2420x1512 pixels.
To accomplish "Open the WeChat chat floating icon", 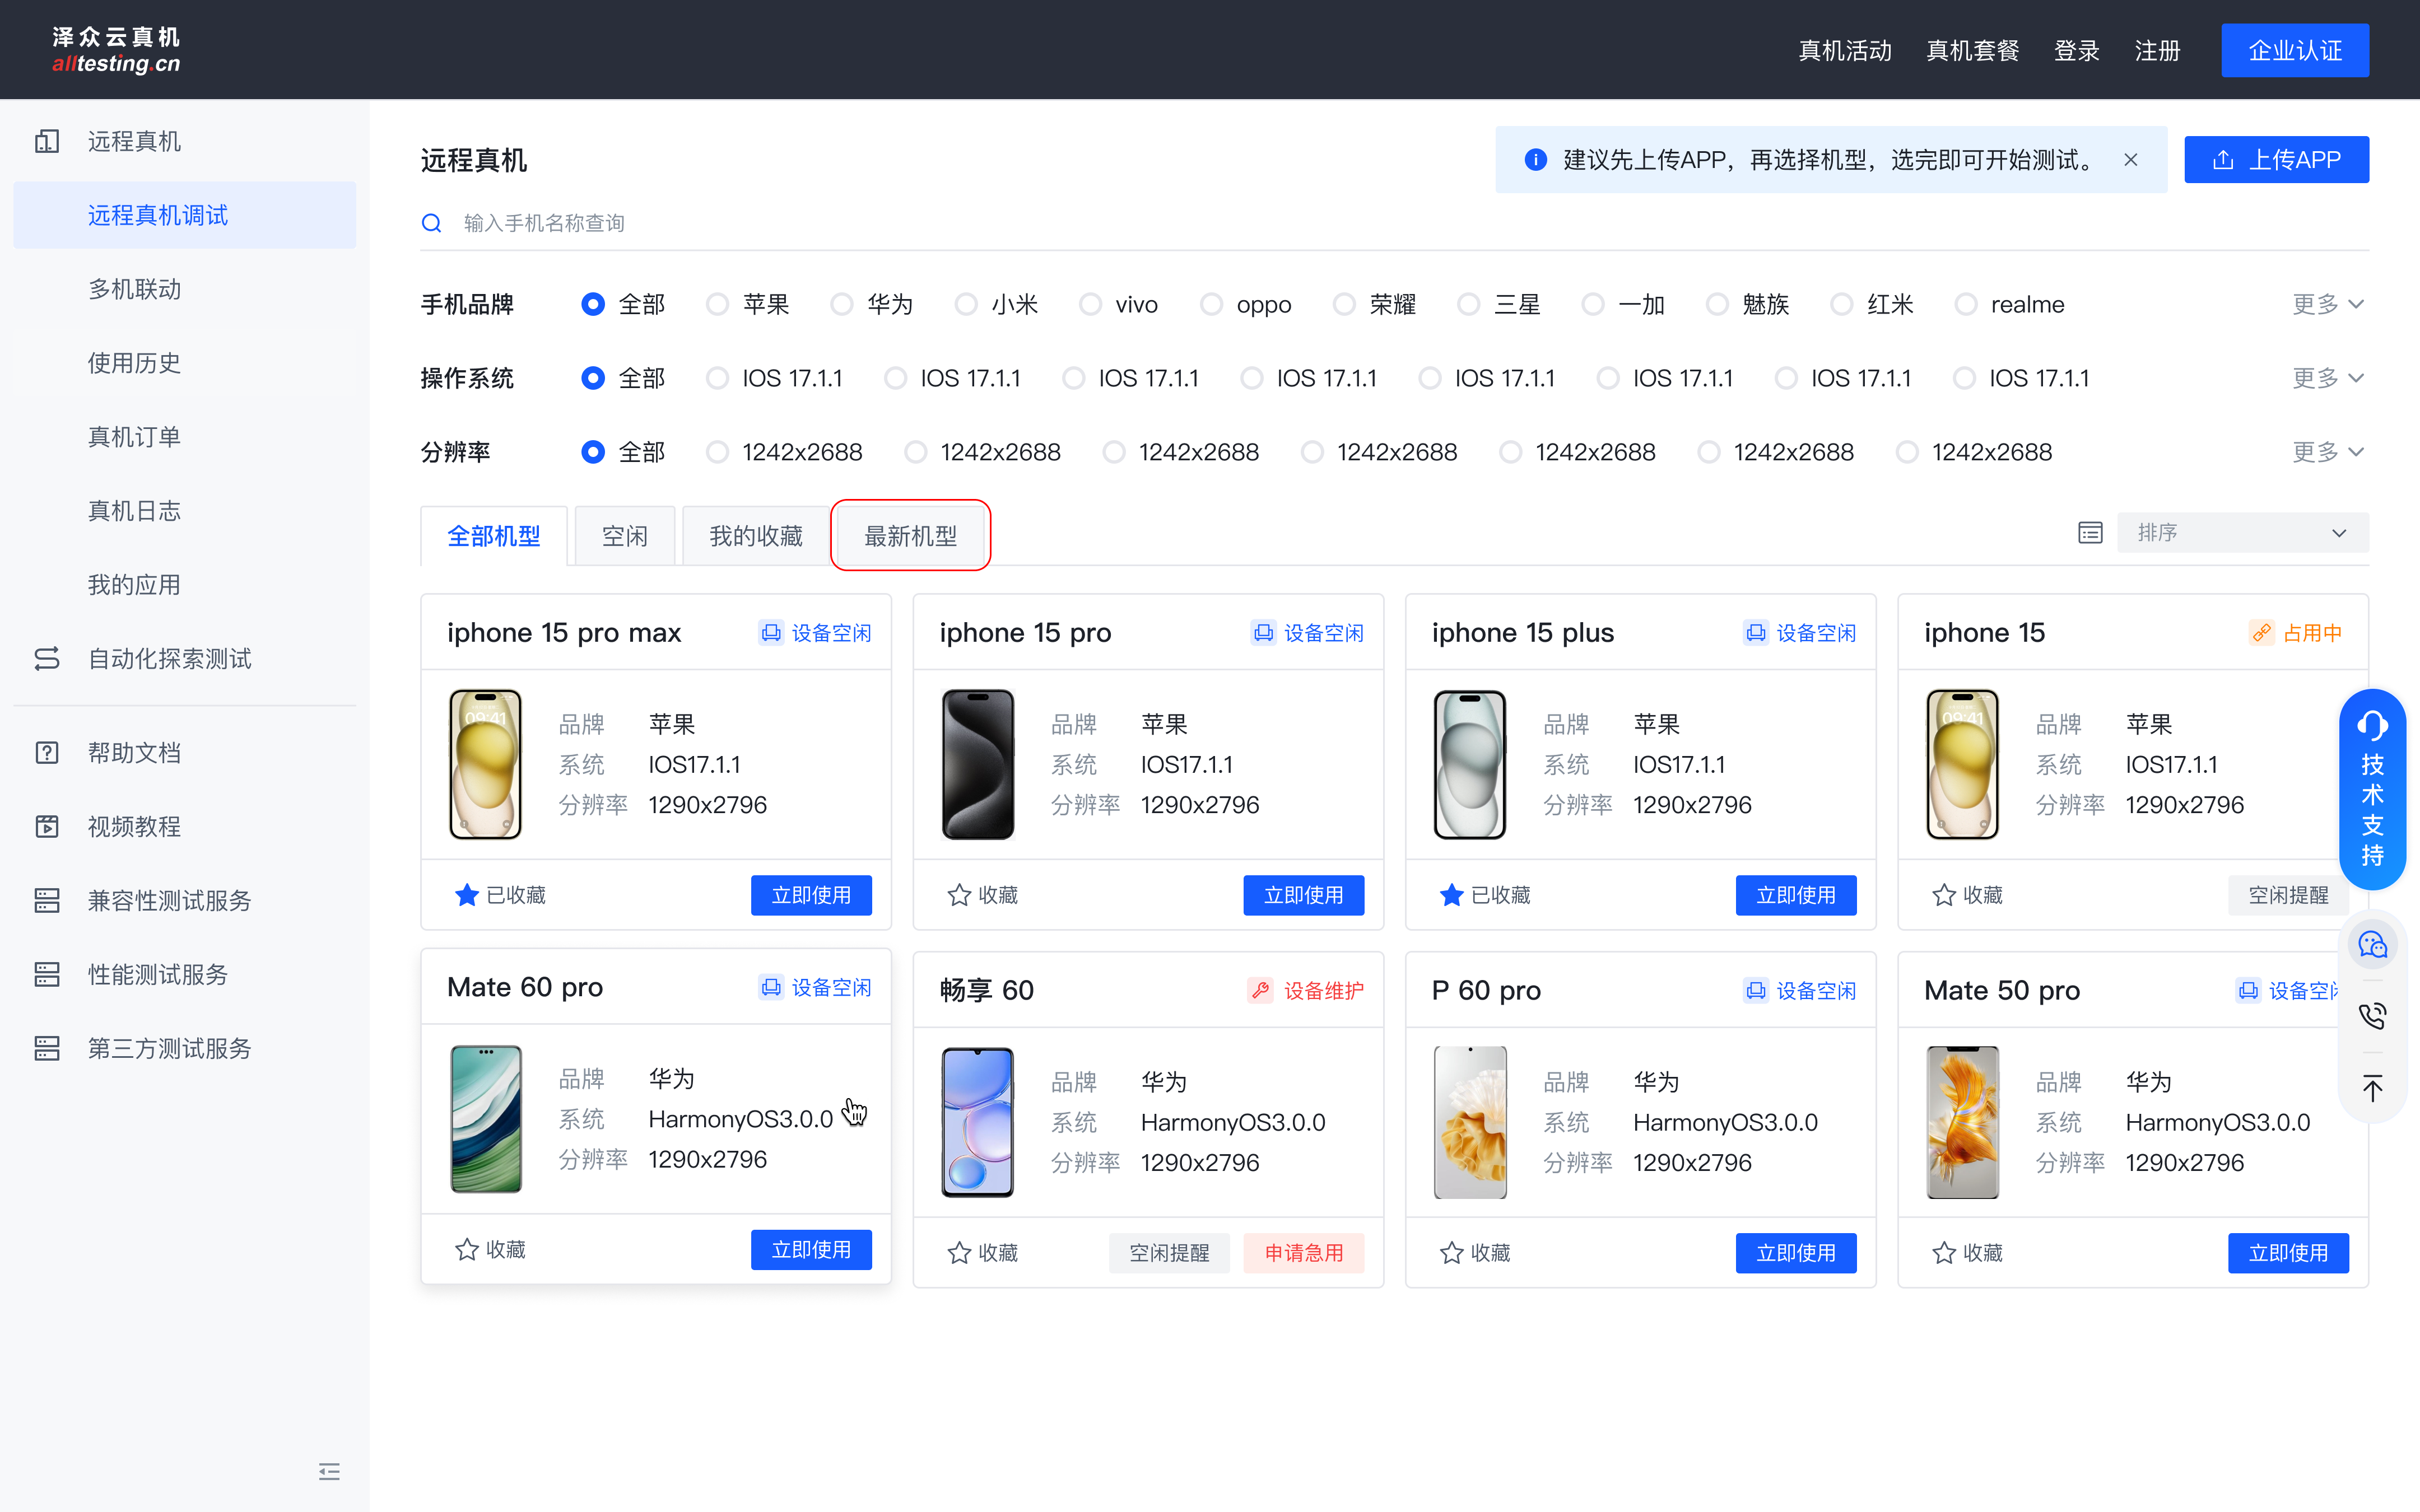I will (x=2372, y=945).
